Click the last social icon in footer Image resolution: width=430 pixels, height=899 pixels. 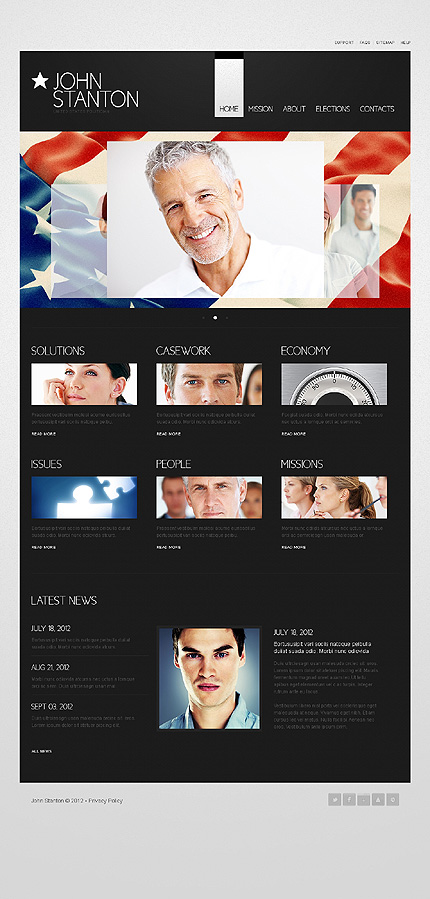(x=393, y=799)
